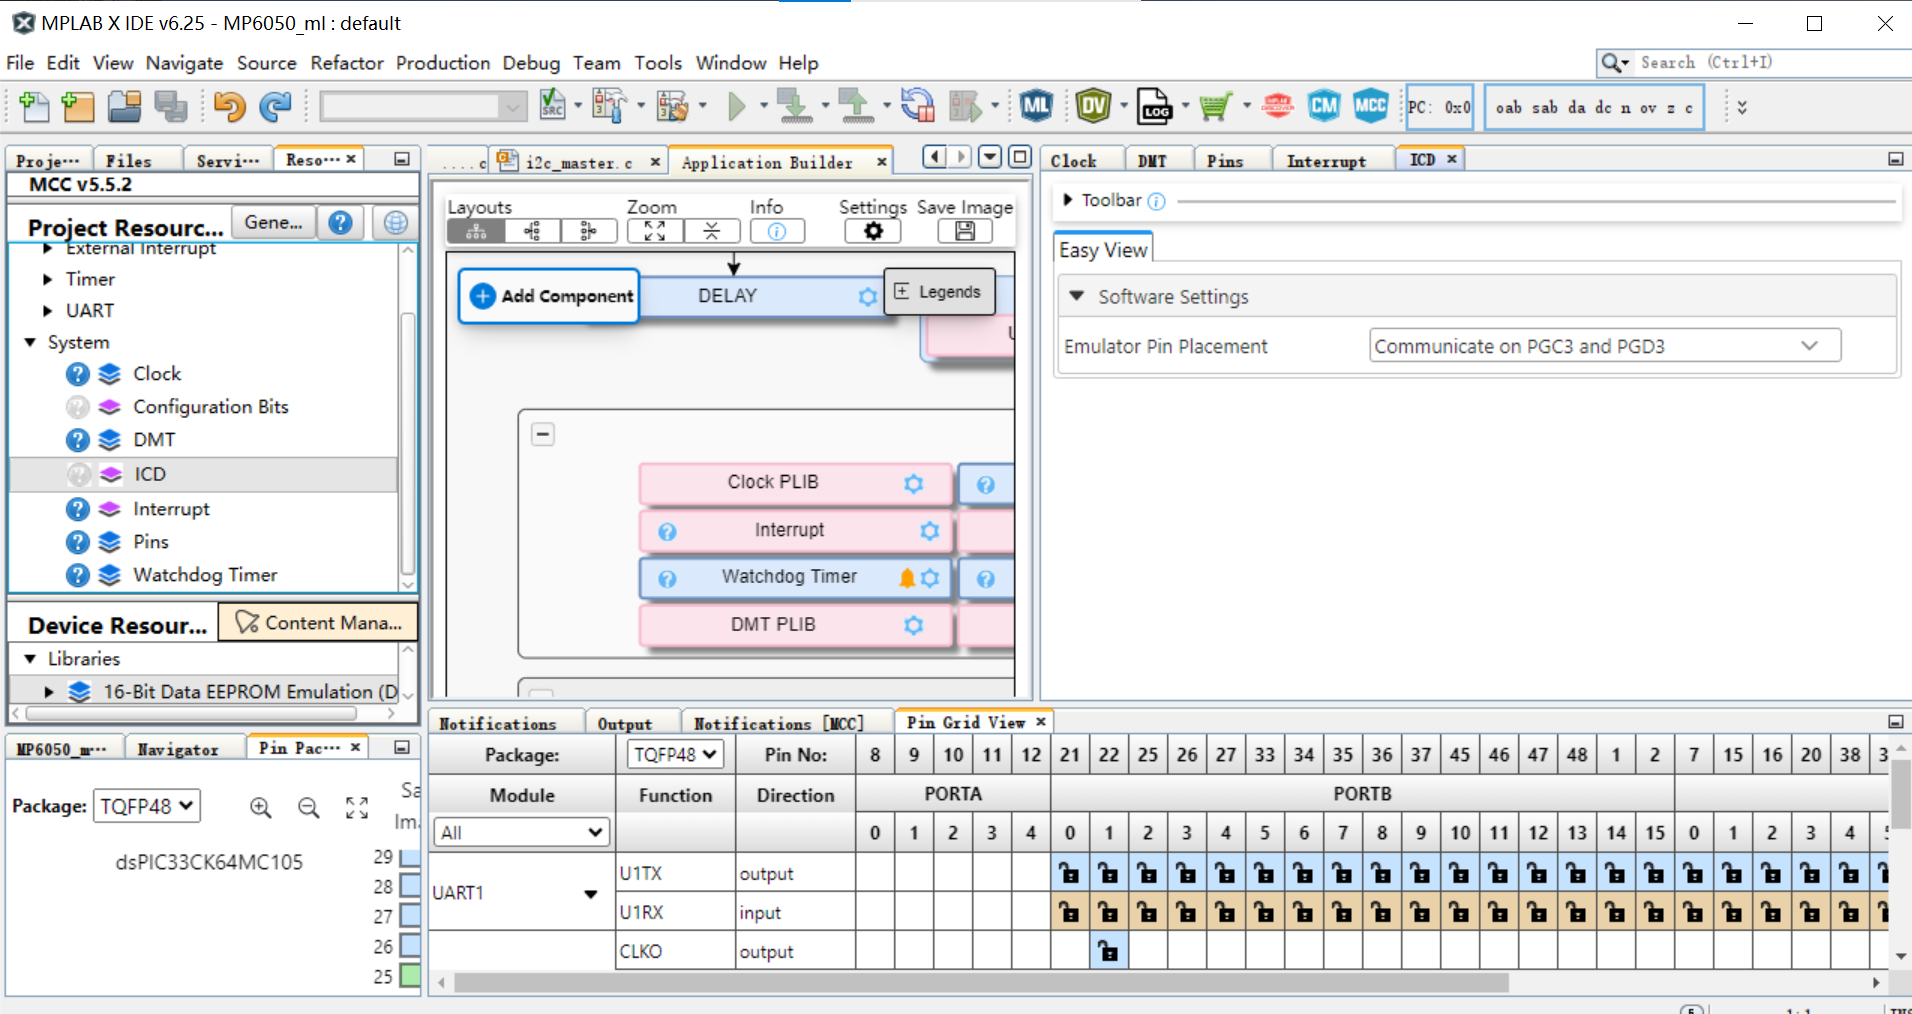Screen dimensions: 1912x1014
Task: Click the MCC Code Configurator icon
Action: [1370, 105]
